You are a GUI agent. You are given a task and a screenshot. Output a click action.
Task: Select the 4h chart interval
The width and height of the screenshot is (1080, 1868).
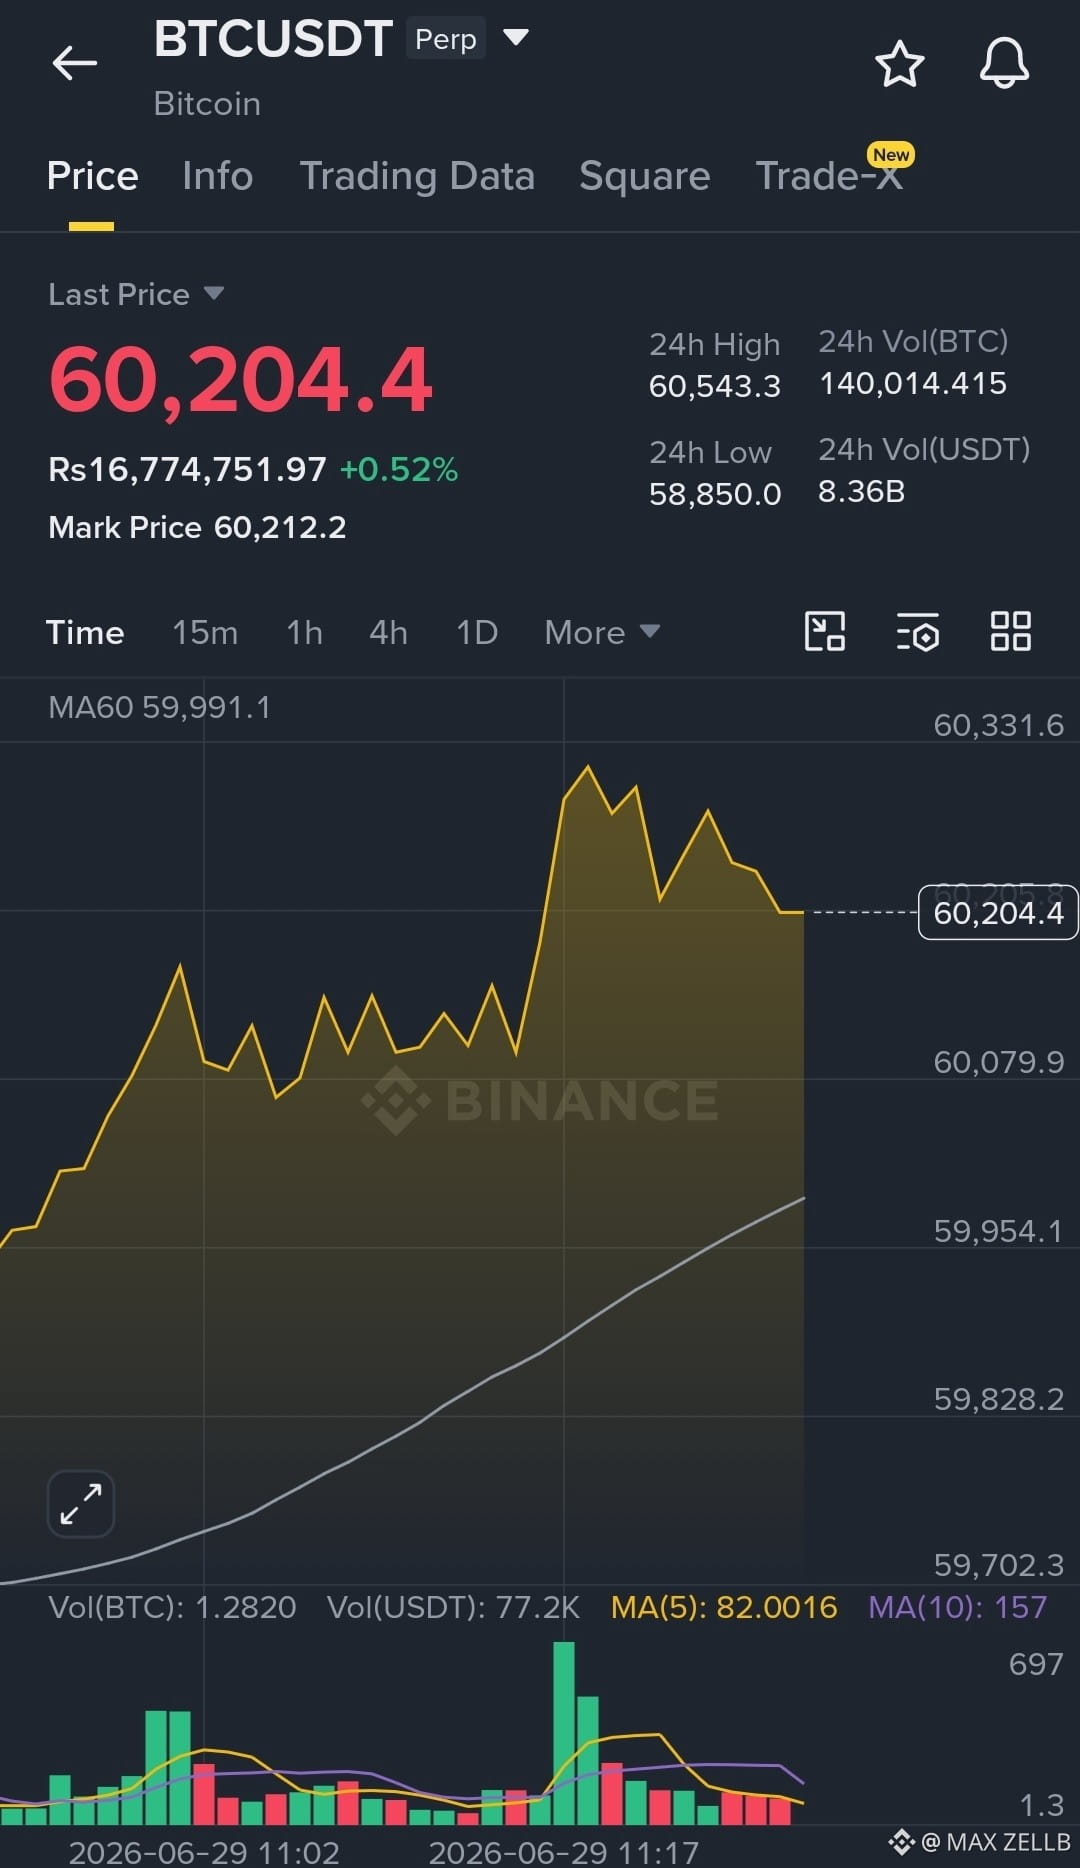(x=388, y=632)
